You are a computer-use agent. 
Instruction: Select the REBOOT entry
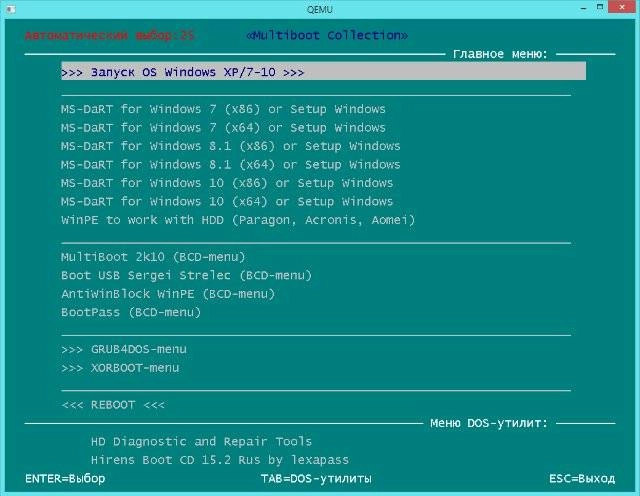click(x=113, y=404)
